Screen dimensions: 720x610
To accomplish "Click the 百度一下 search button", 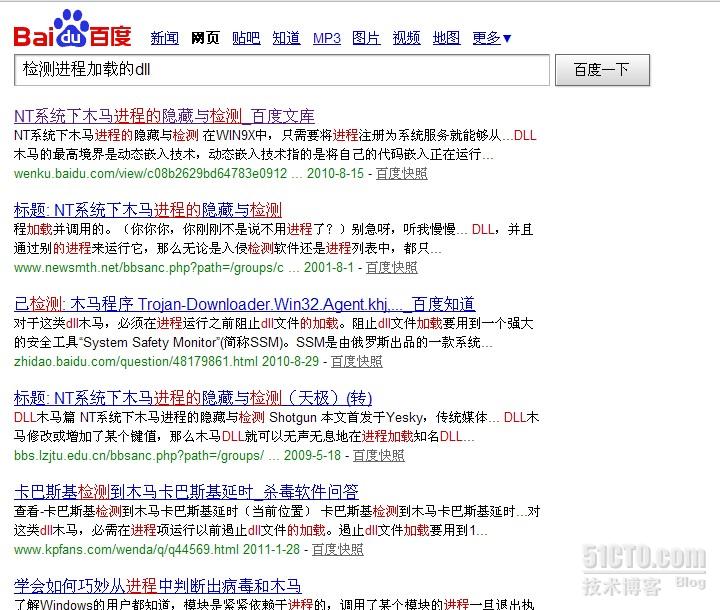I will pos(602,70).
